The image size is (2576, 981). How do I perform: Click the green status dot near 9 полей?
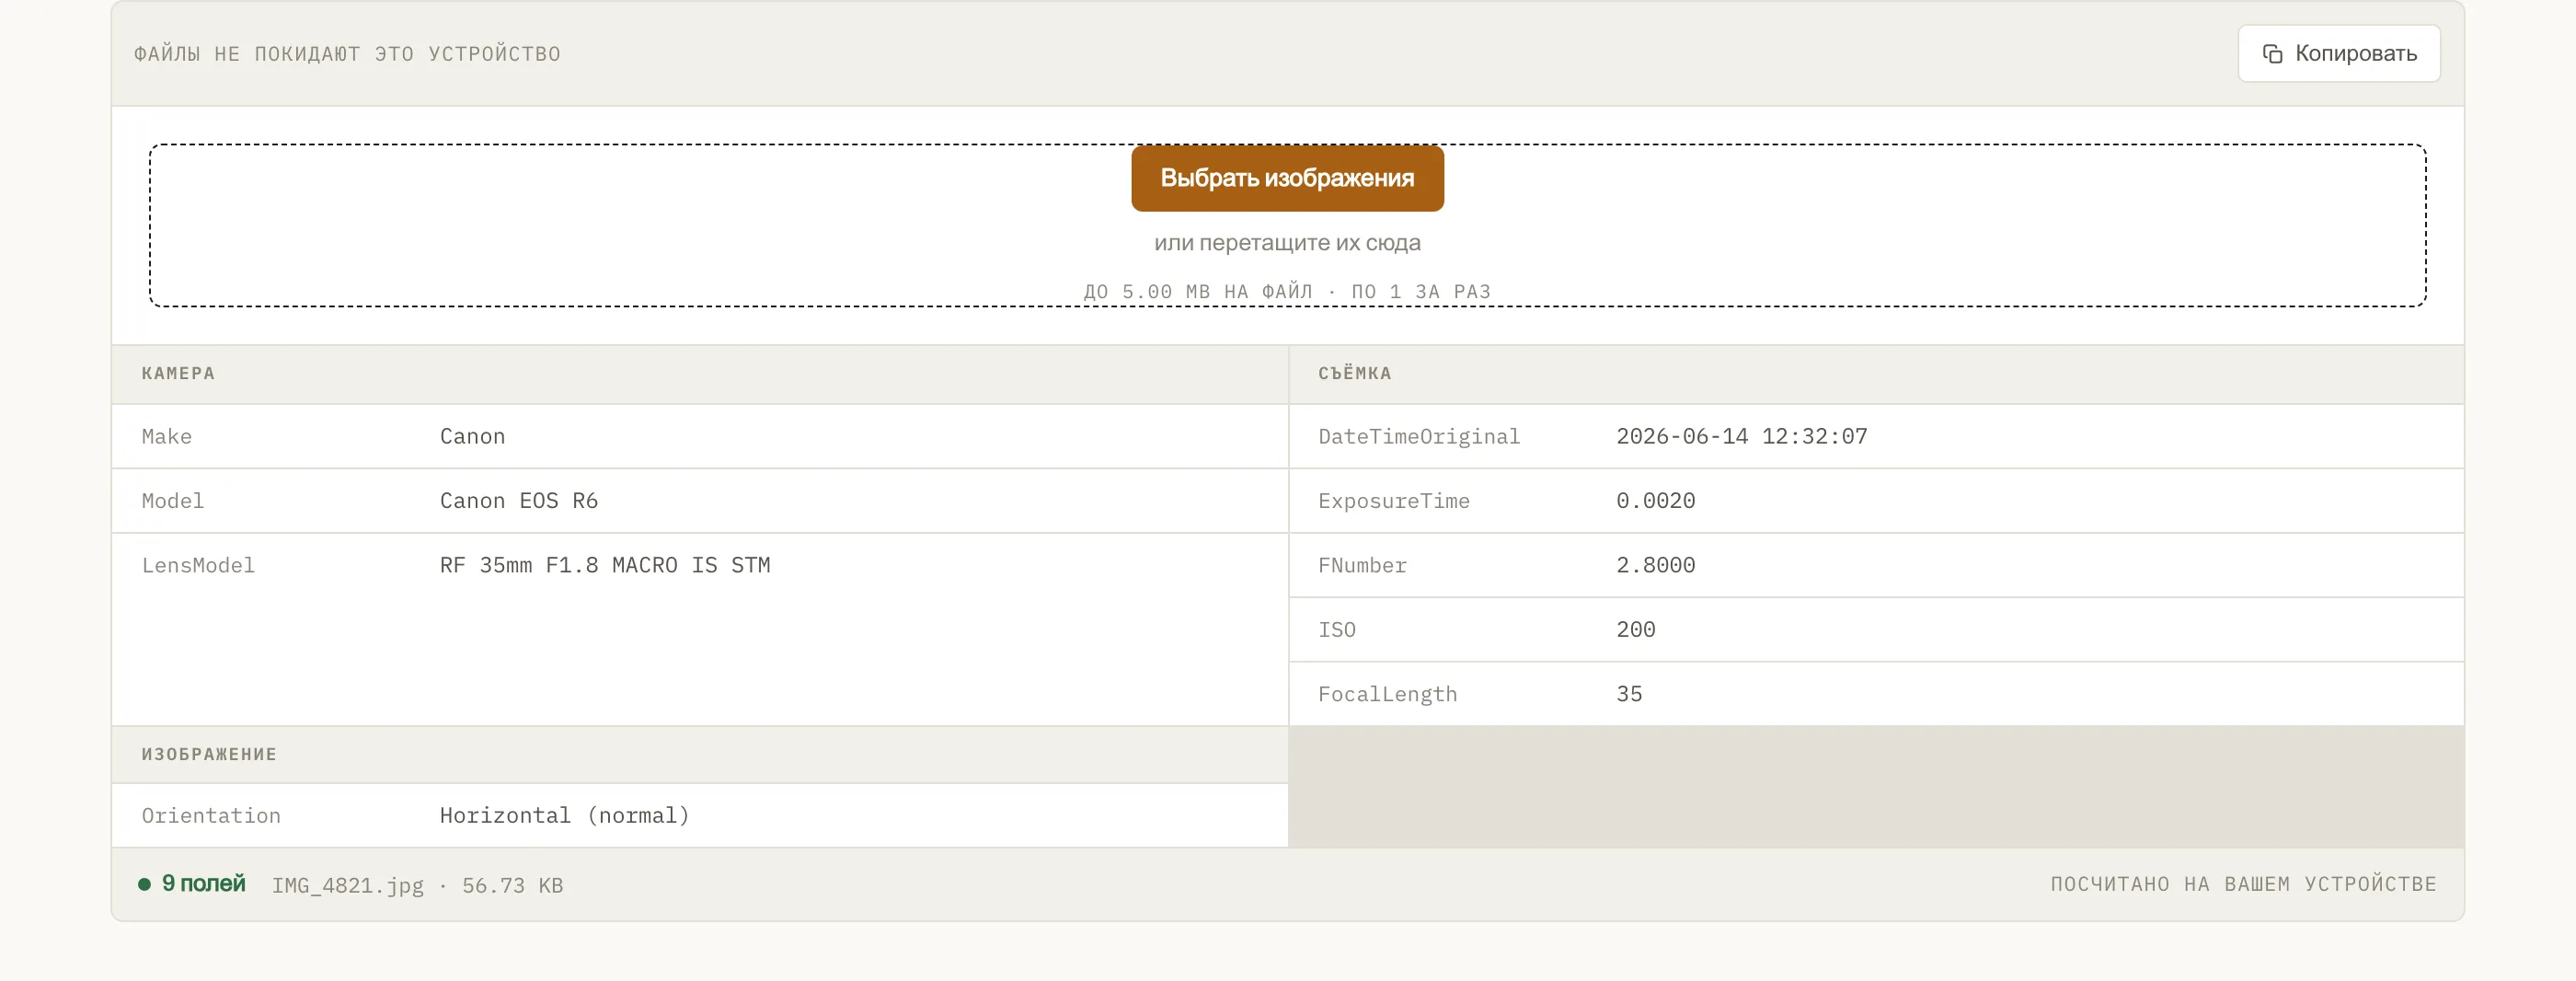[144, 884]
